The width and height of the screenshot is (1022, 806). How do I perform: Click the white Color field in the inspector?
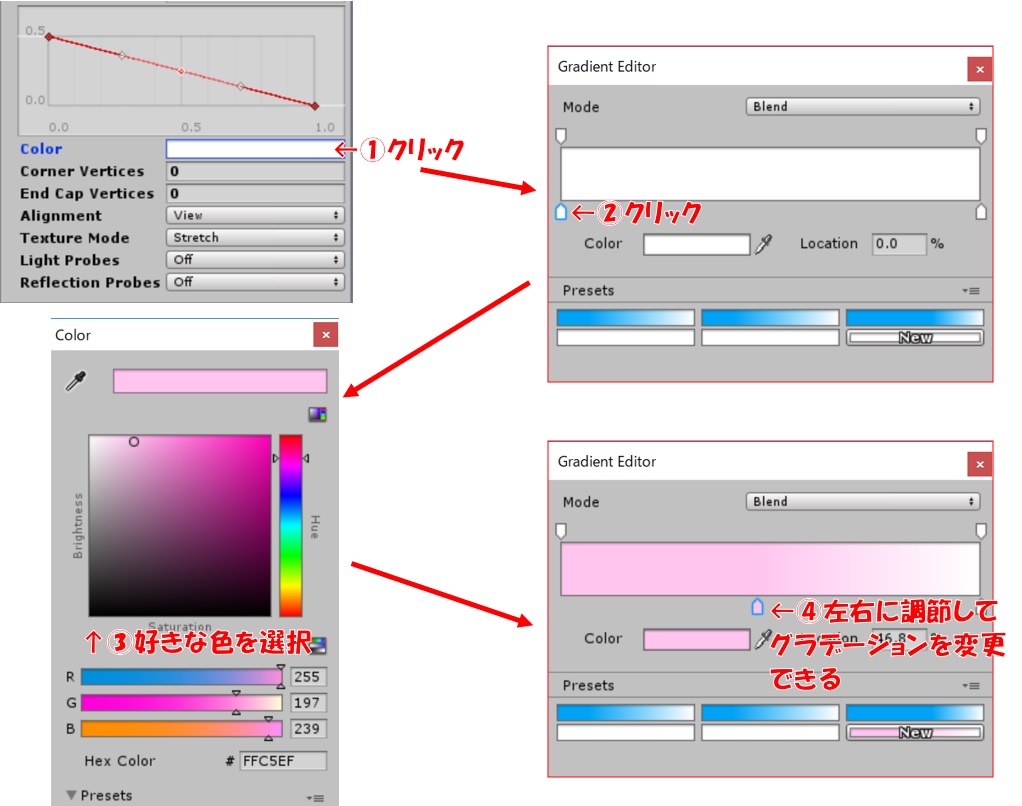coord(254,149)
